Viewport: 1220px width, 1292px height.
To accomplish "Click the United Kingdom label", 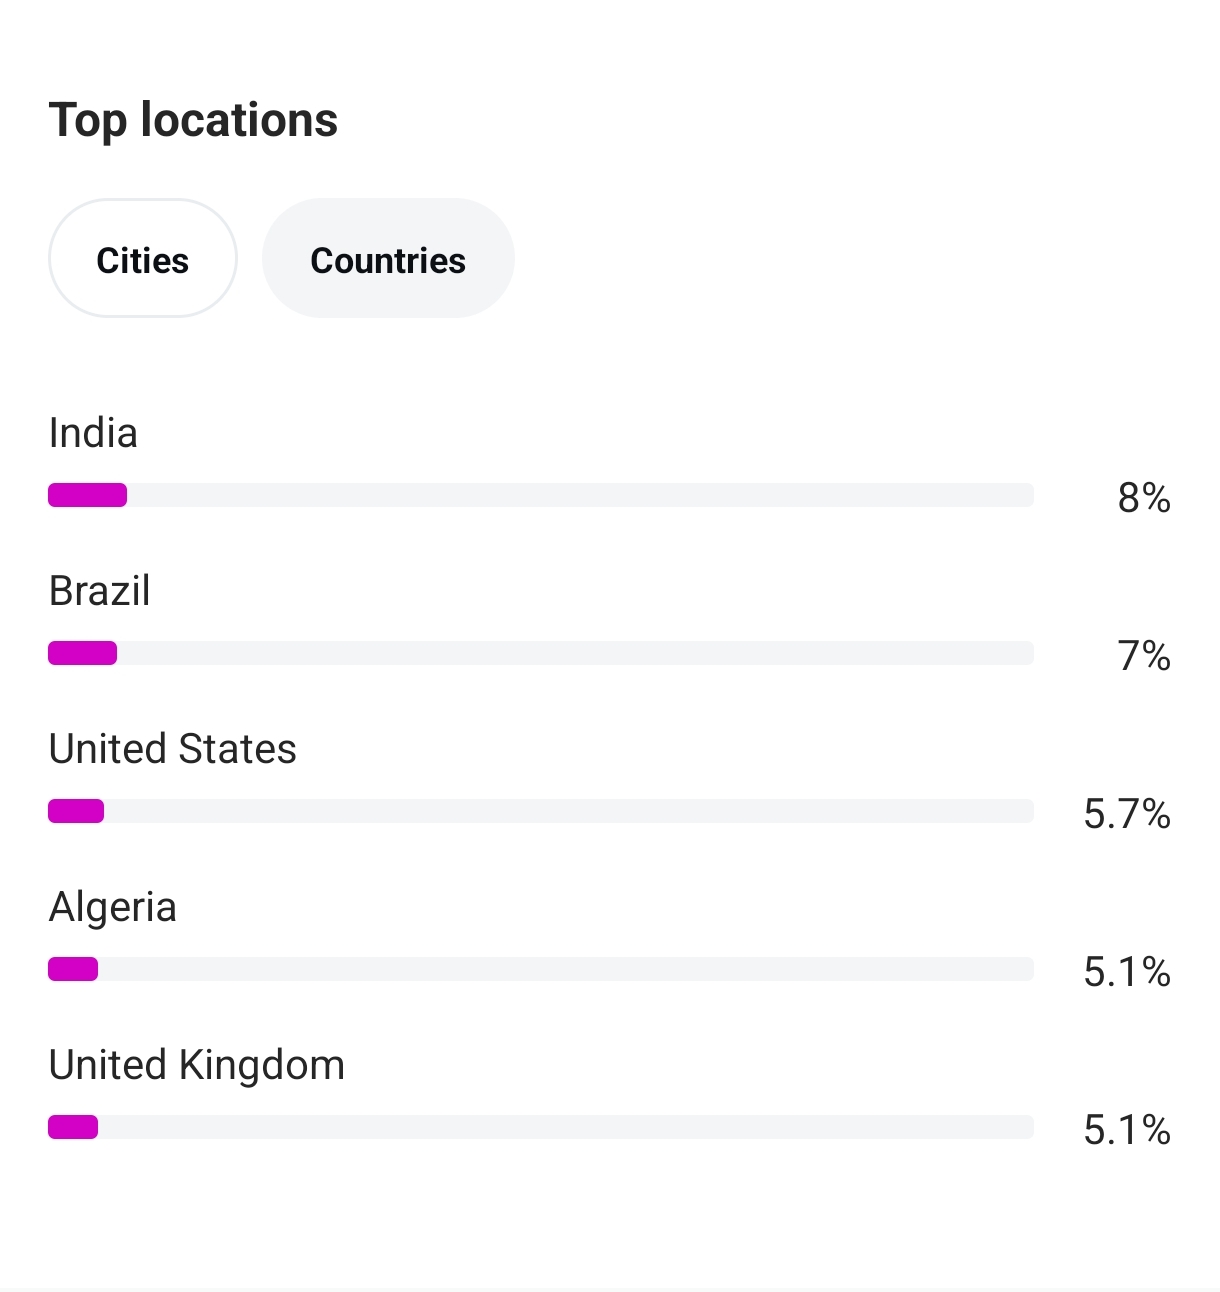I will (197, 1066).
